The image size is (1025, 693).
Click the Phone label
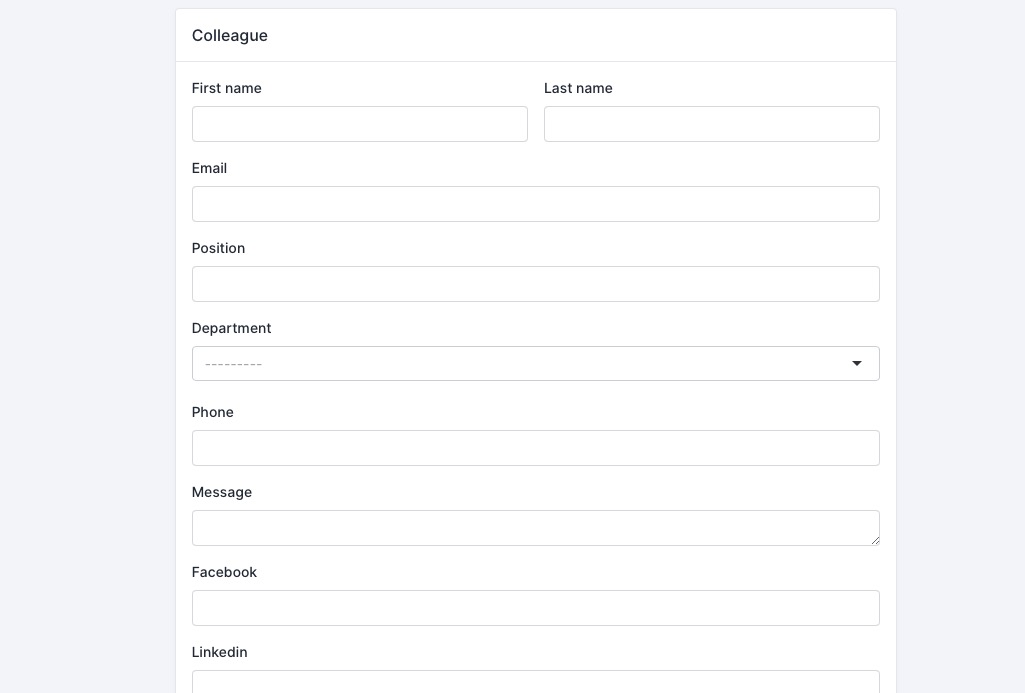213,412
